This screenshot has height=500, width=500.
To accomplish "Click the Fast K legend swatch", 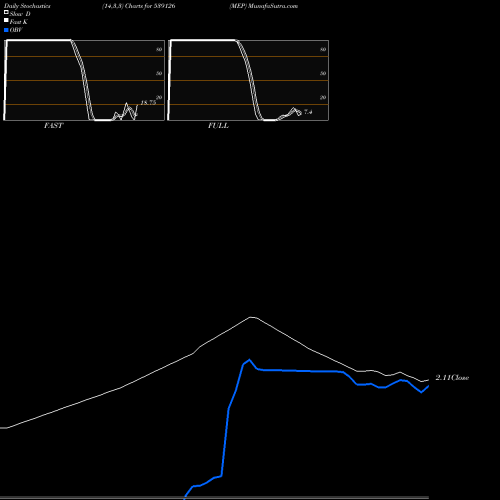I will click(6, 20).
